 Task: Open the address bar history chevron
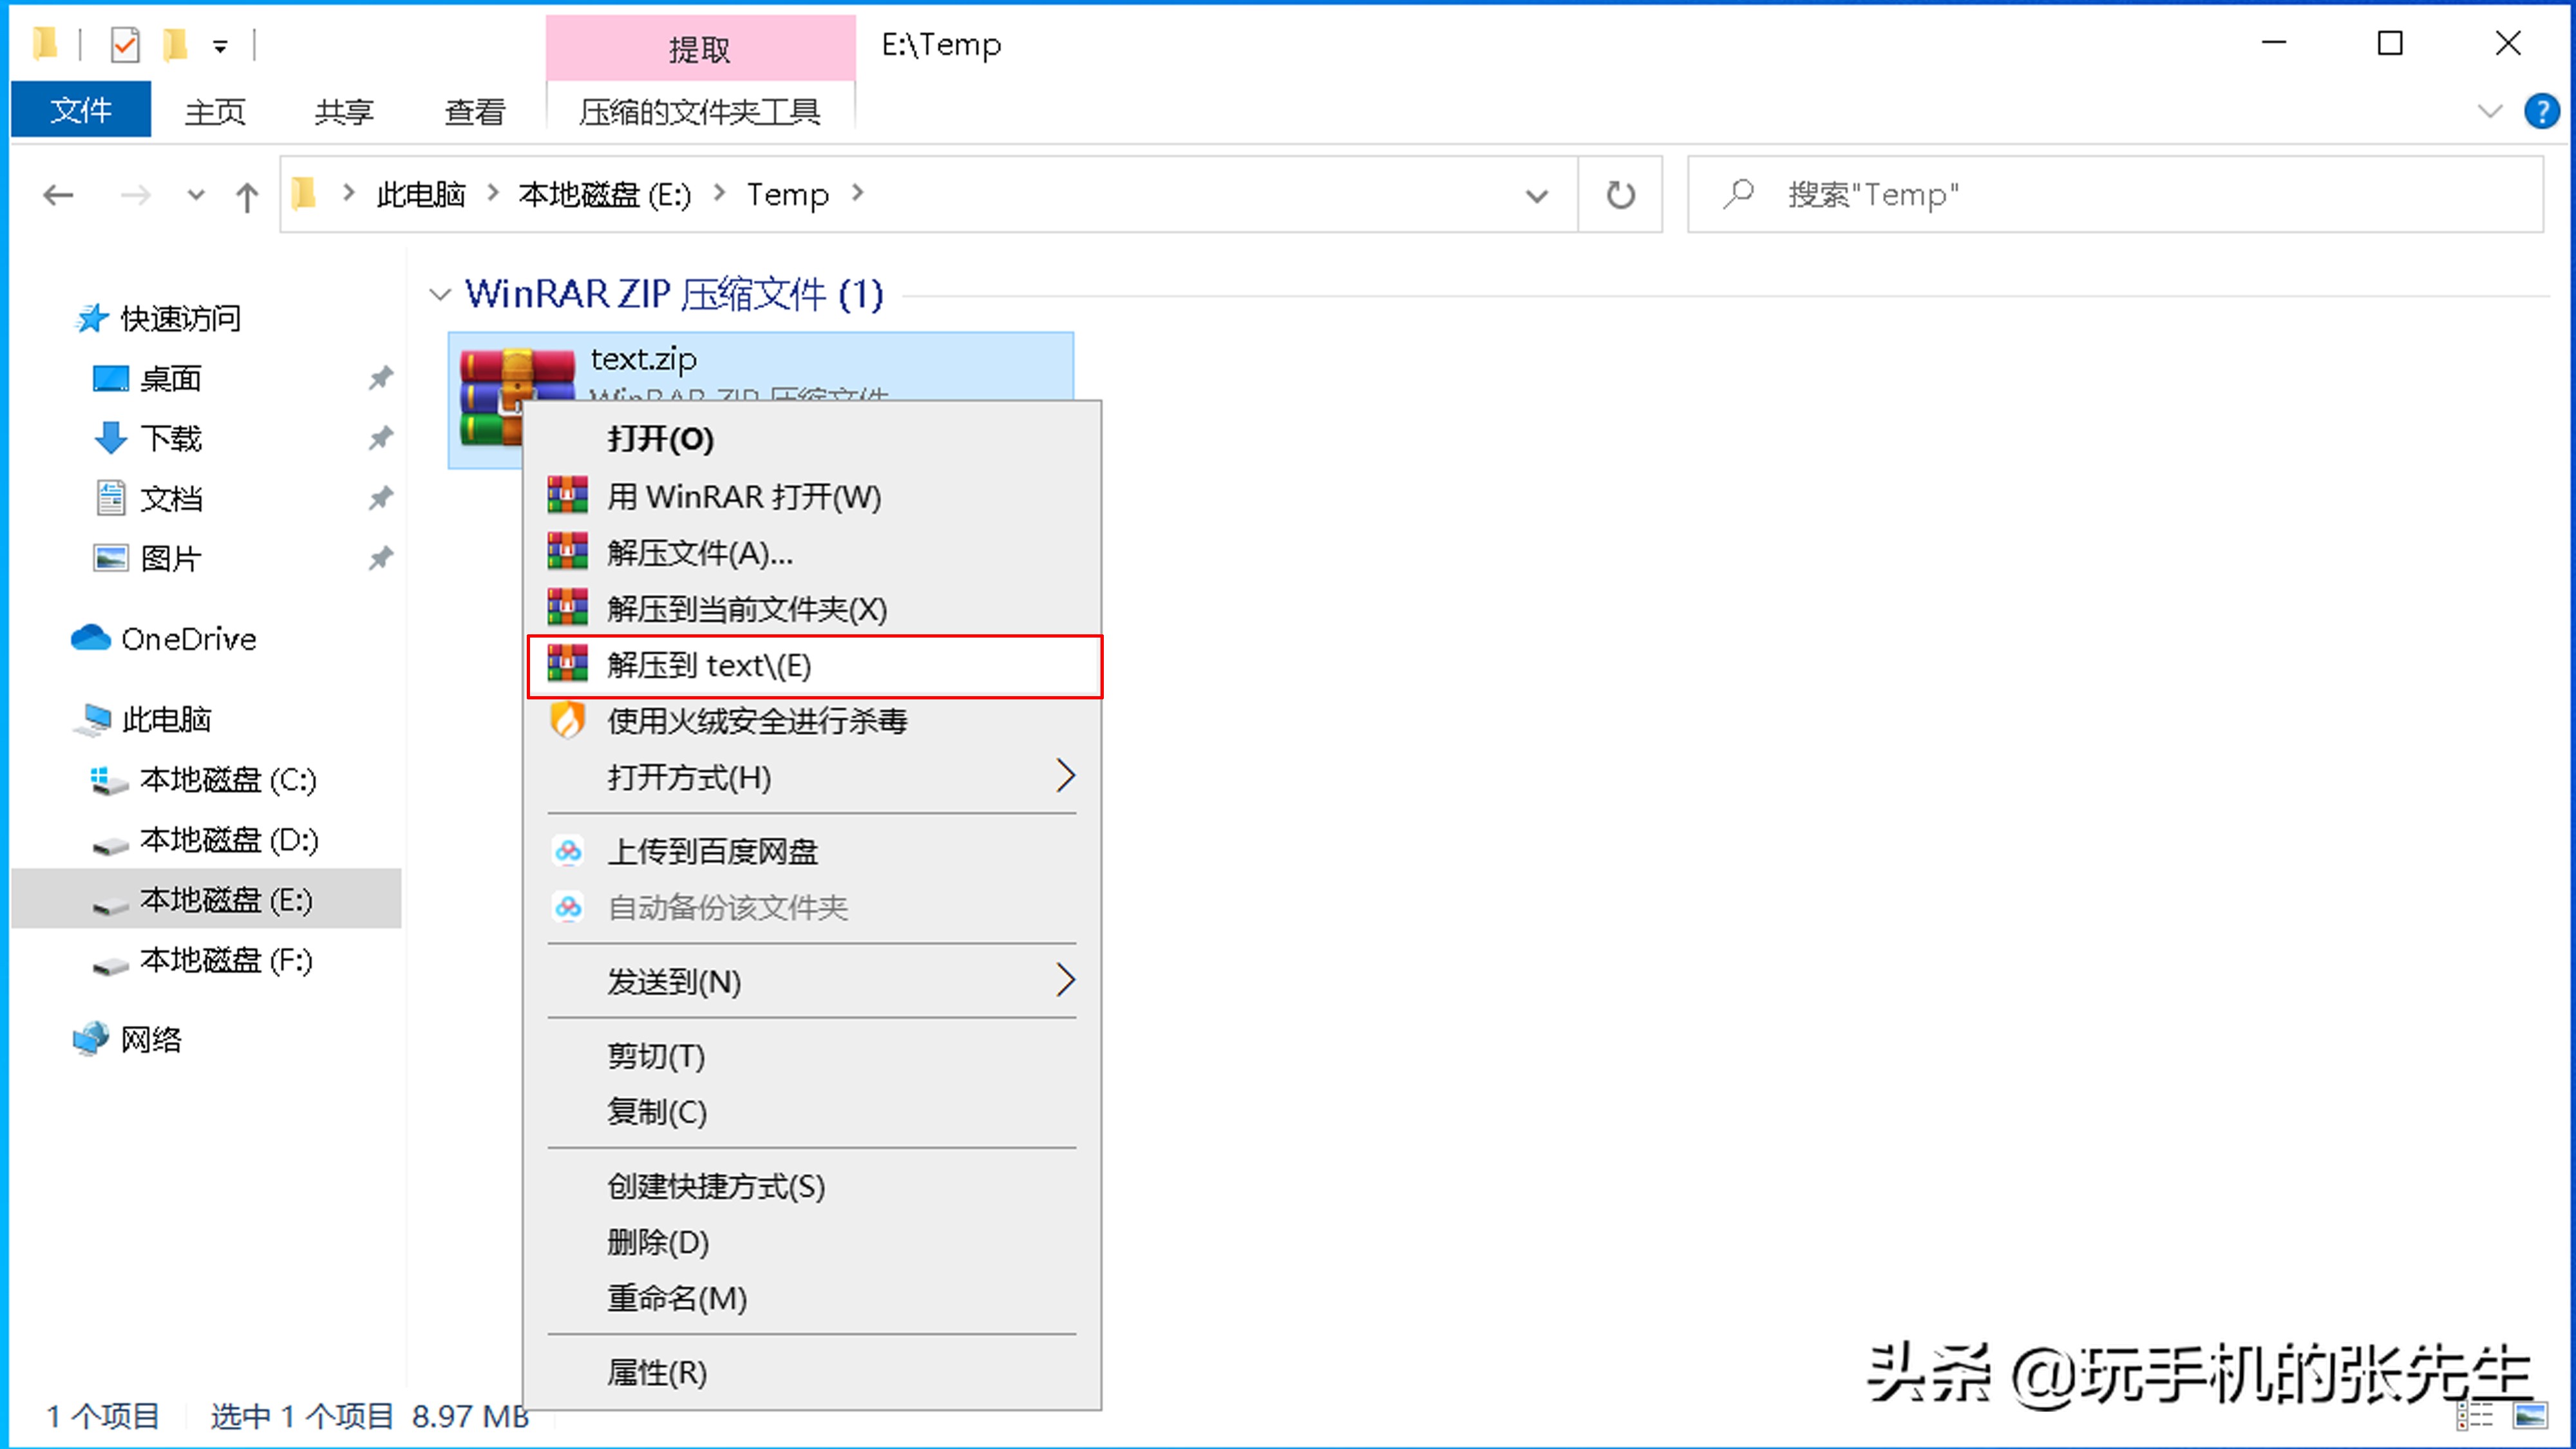click(1537, 195)
